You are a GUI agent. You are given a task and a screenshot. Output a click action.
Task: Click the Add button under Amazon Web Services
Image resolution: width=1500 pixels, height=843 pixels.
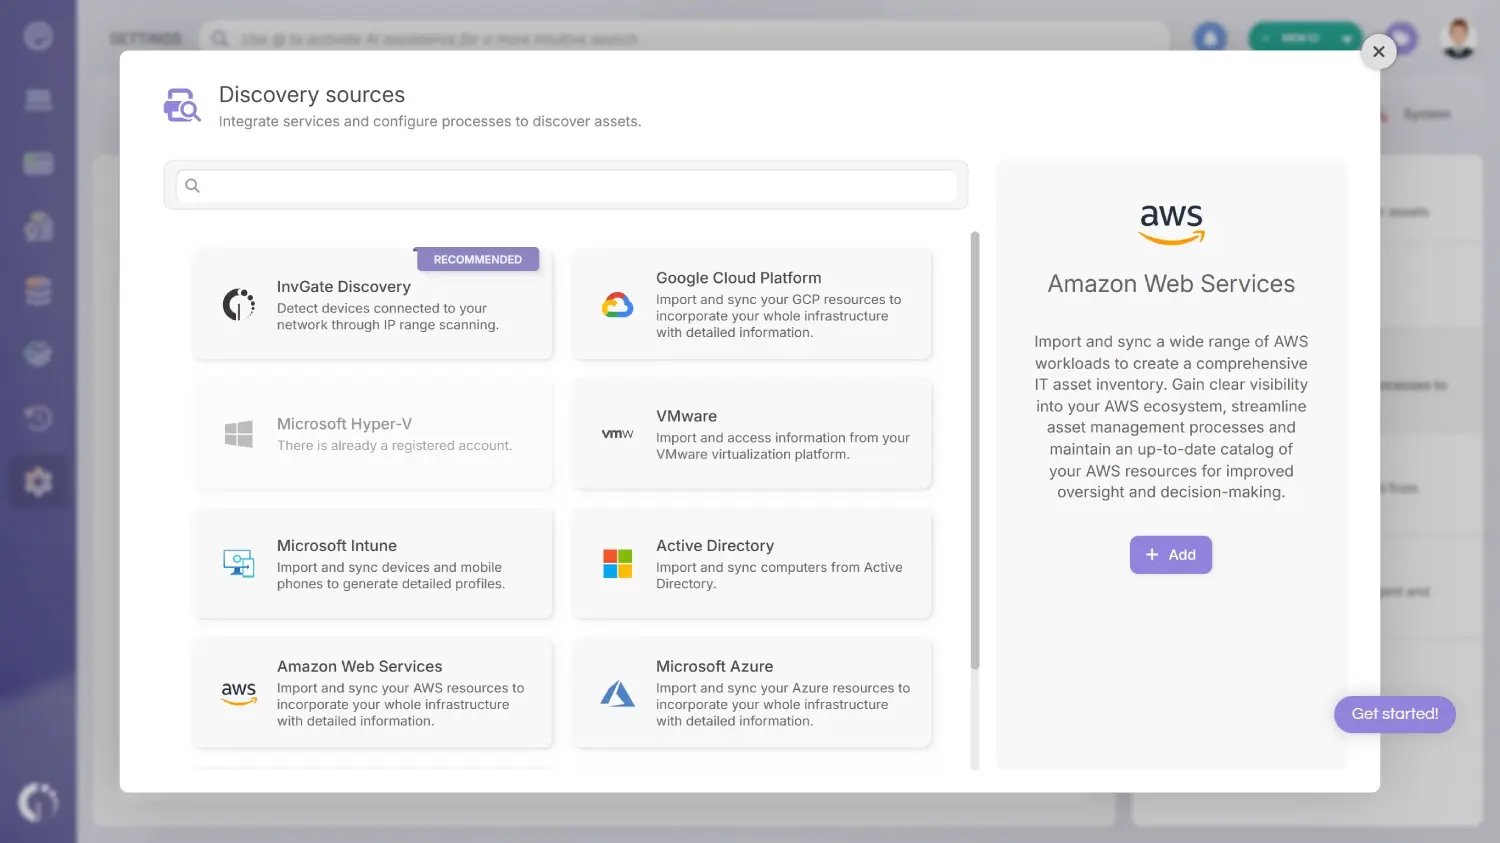tap(1170, 554)
